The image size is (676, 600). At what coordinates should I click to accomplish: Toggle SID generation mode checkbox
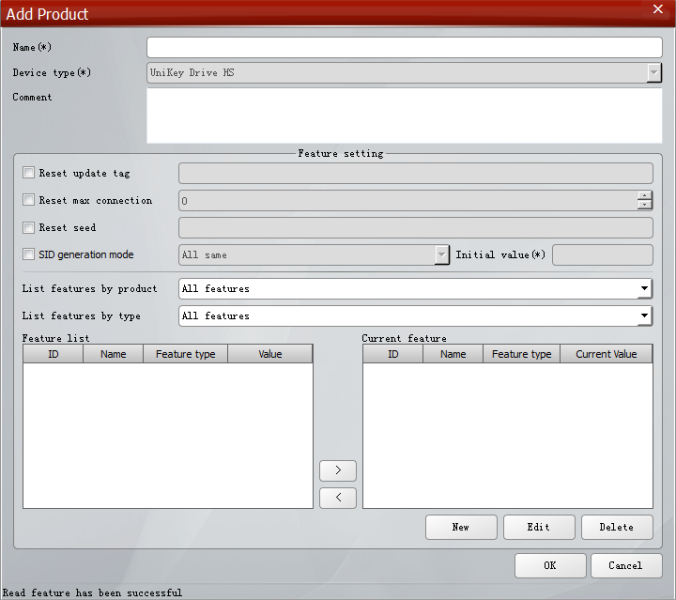point(28,254)
